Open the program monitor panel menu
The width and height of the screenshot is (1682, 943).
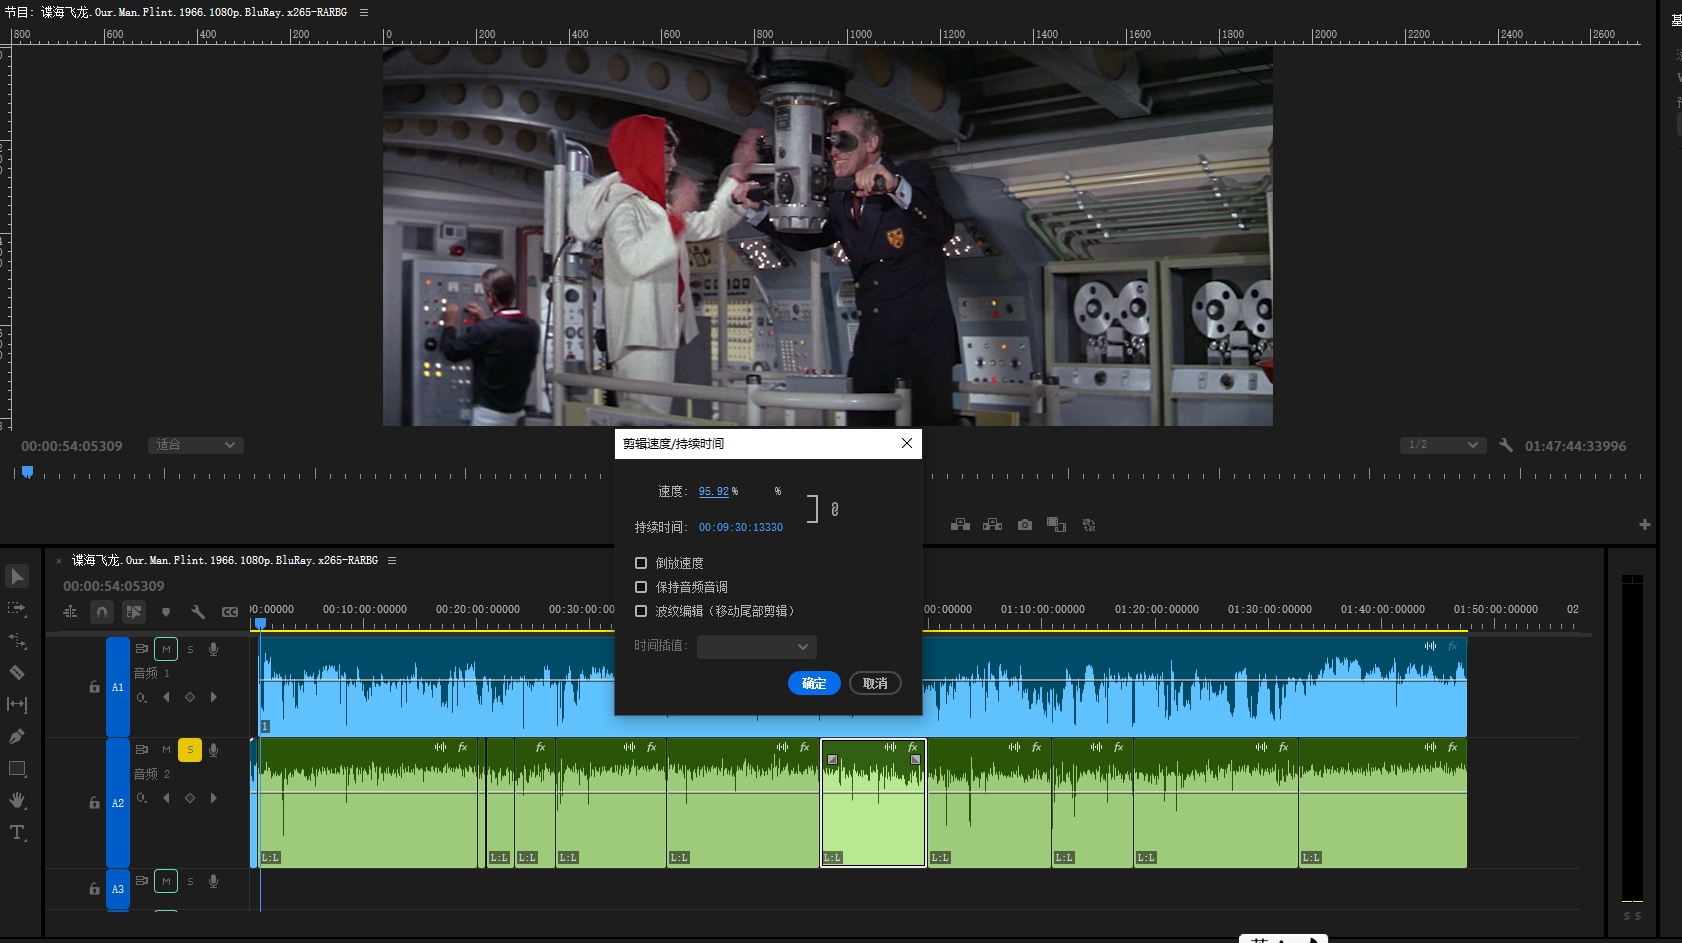point(364,12)
